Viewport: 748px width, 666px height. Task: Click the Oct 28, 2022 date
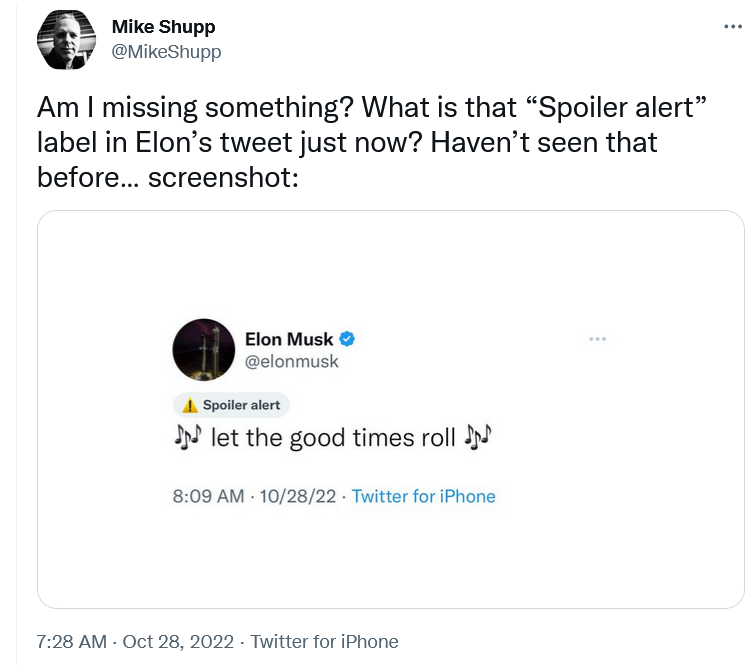click(178, 642)
